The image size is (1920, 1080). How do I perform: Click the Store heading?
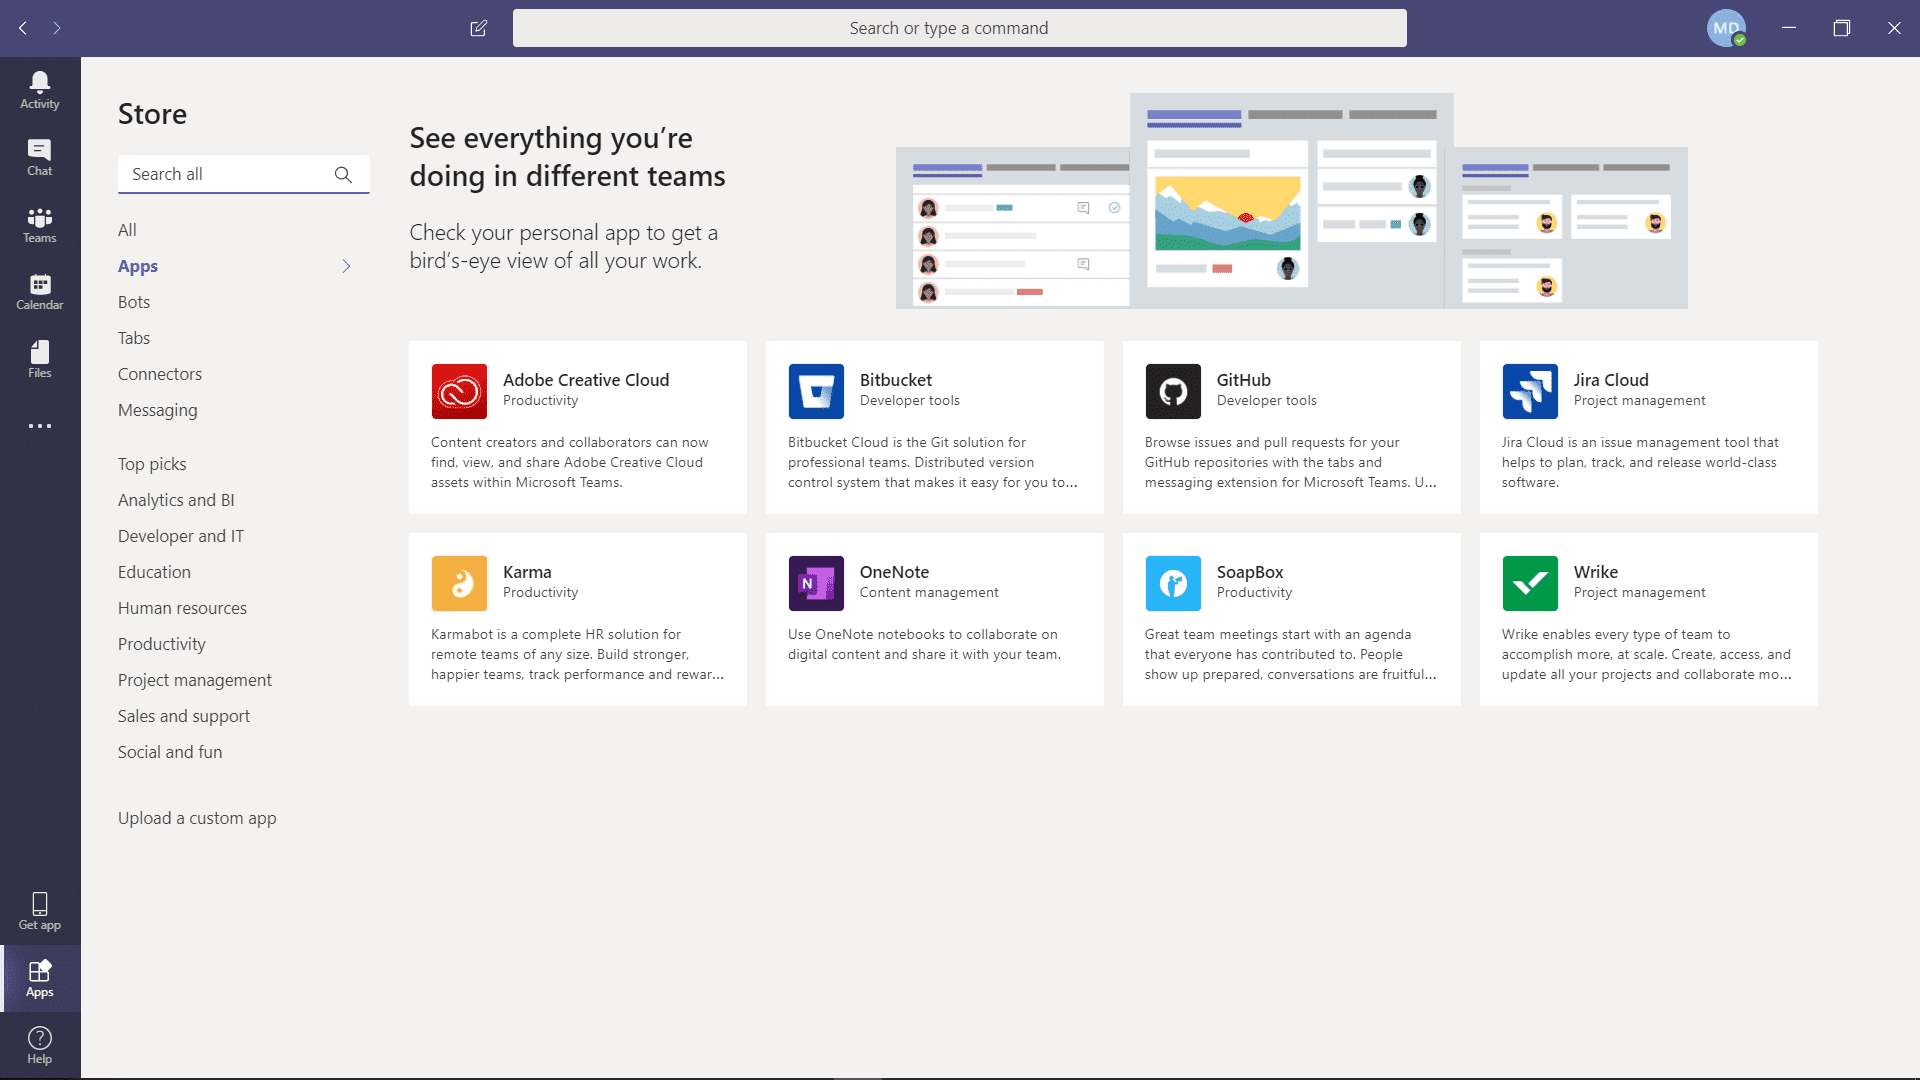(152, 114)
